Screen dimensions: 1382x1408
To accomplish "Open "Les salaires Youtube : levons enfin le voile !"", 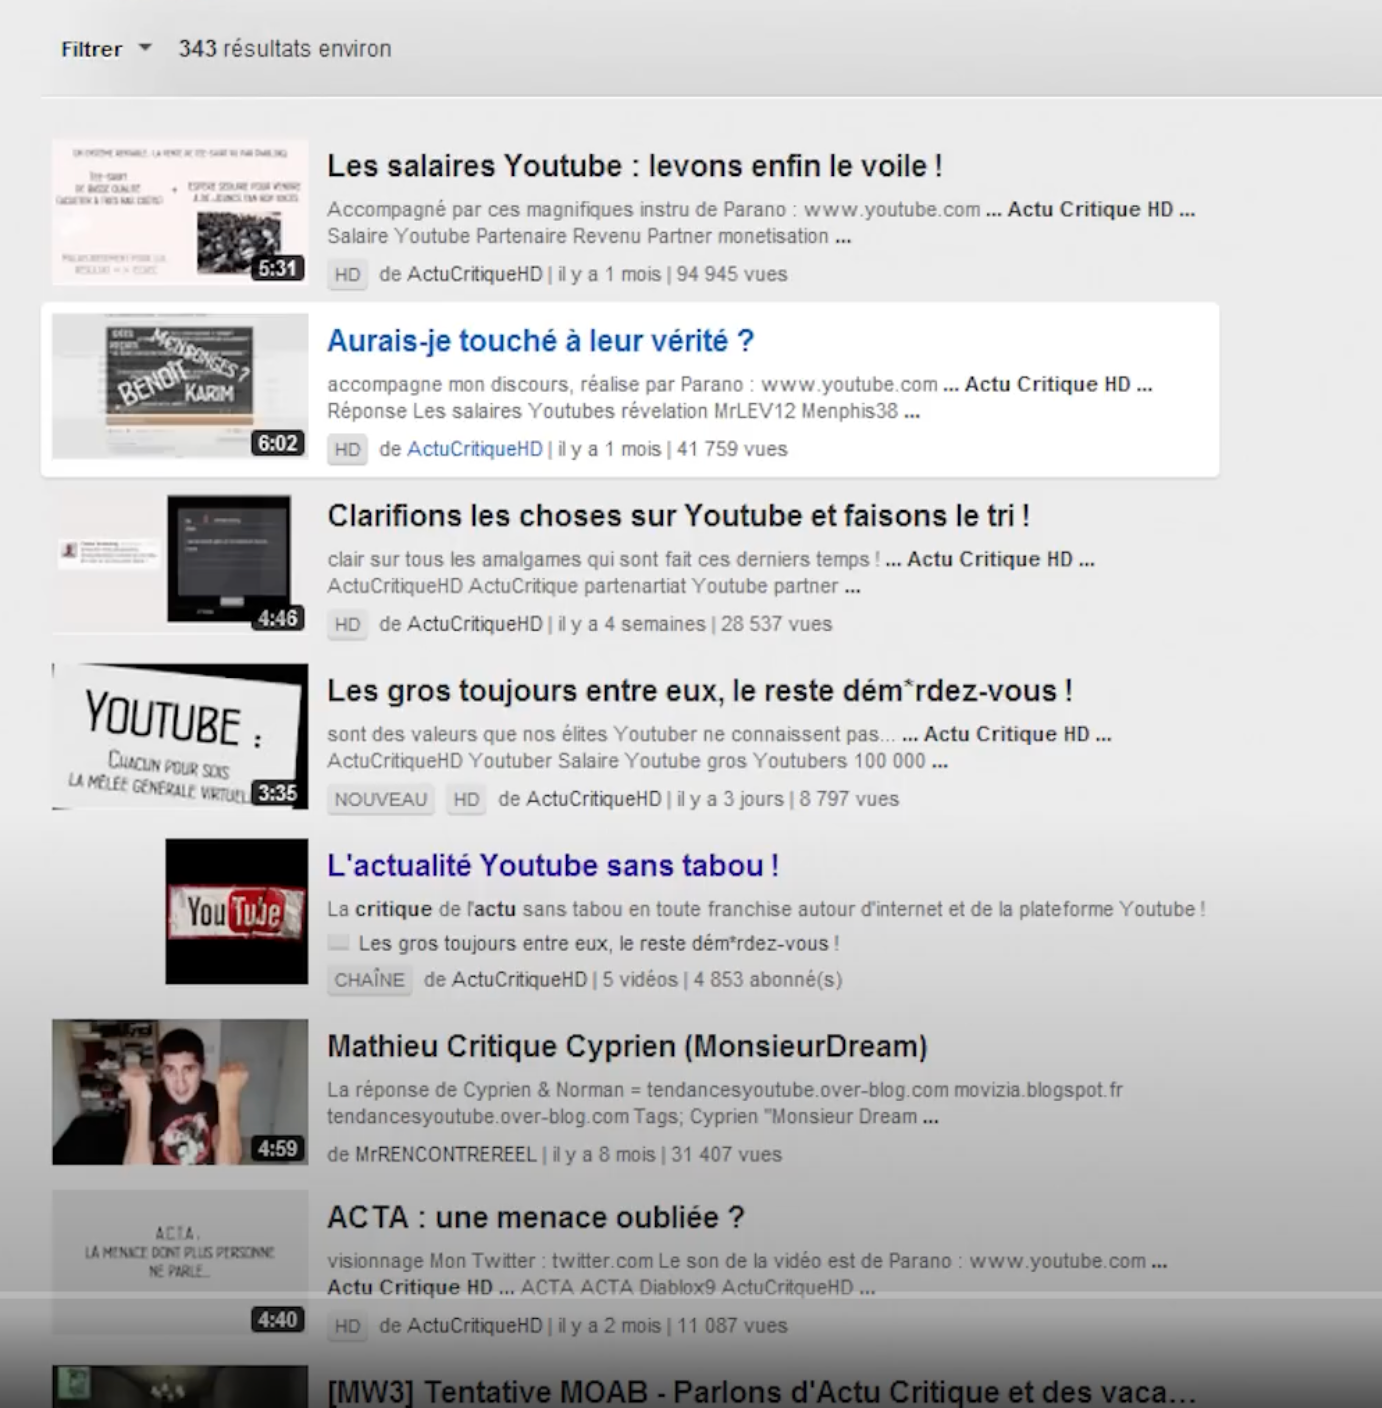I will 635,166.
